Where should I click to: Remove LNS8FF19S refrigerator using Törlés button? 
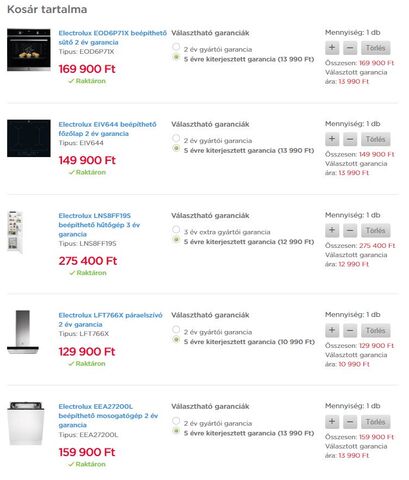tap(376, 230)
